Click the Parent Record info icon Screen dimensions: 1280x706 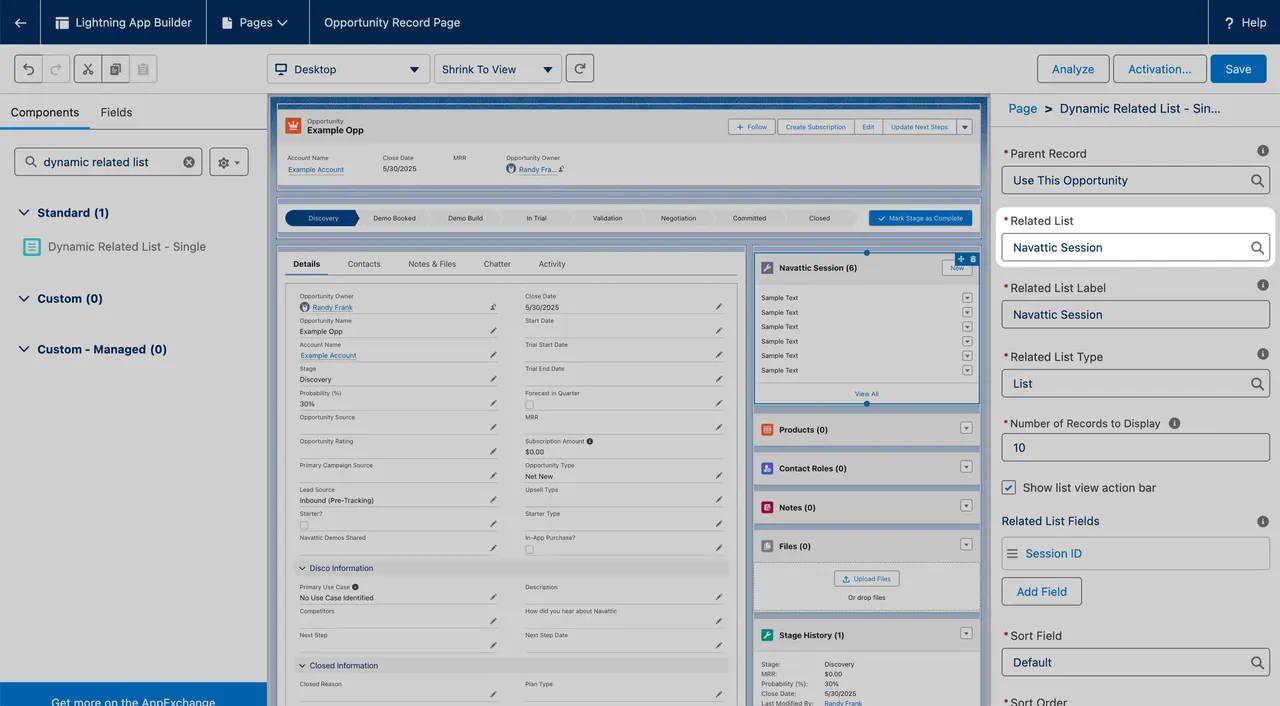tap(1263, 151)
